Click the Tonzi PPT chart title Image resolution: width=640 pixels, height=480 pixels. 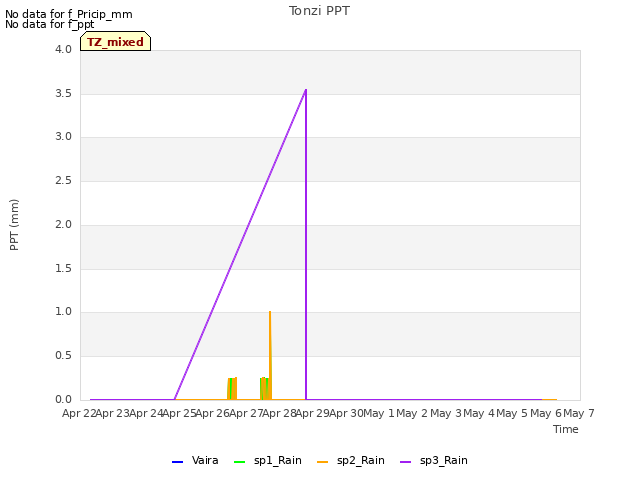(x=319, y=11)
